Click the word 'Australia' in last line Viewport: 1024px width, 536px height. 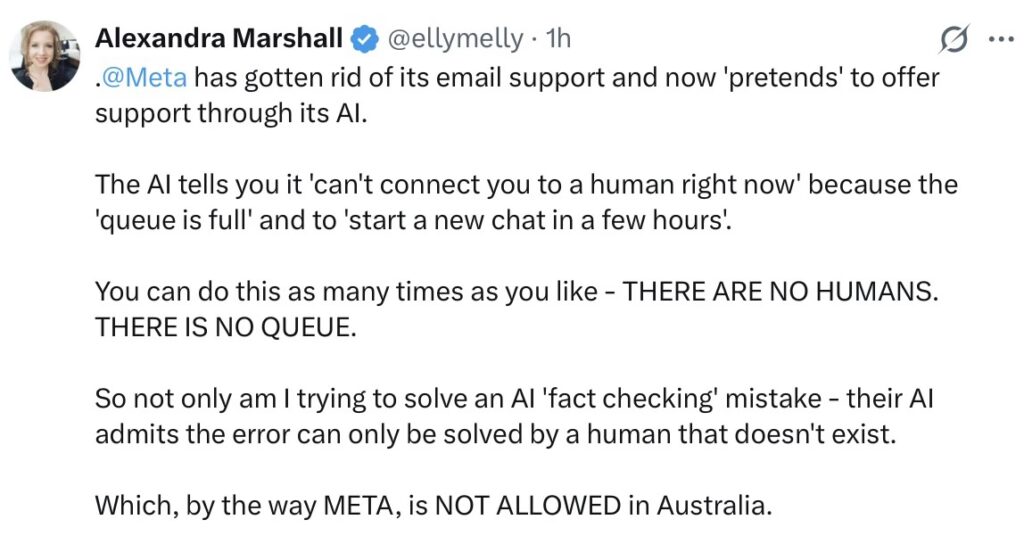tap(711, 505)
